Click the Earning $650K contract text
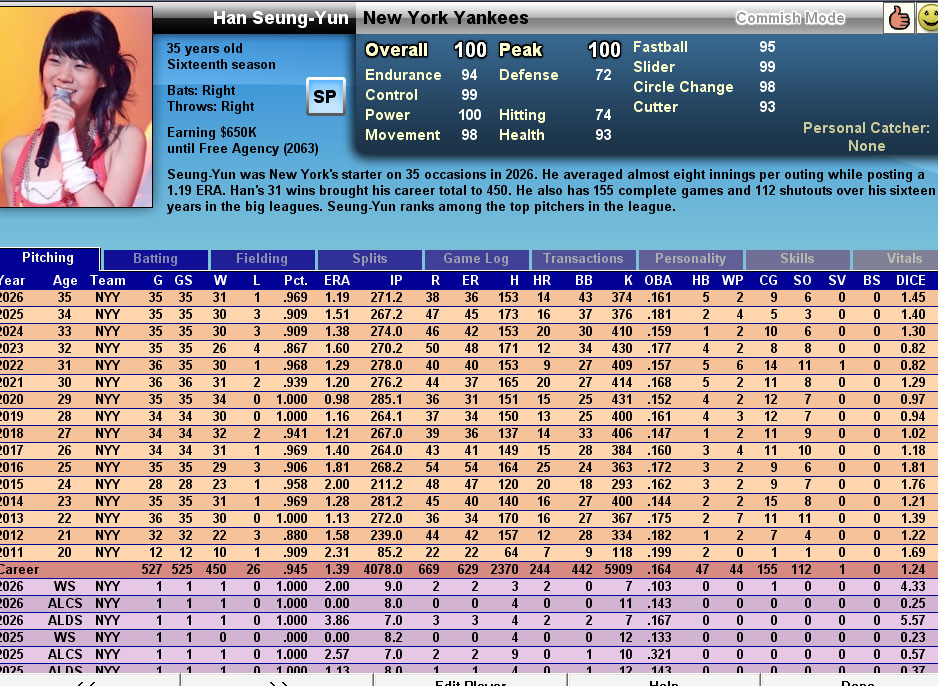 coord(212,132)
